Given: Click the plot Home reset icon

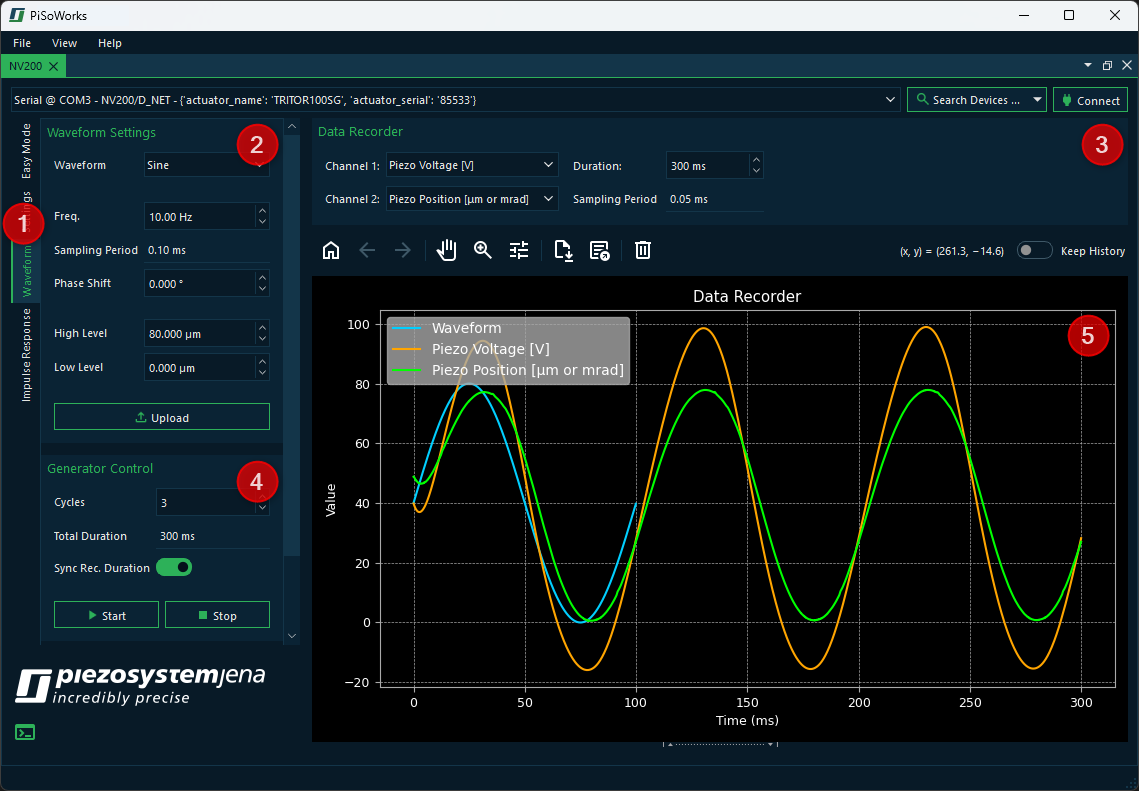Looking at the screenshot, I should [x=331, y=250].
